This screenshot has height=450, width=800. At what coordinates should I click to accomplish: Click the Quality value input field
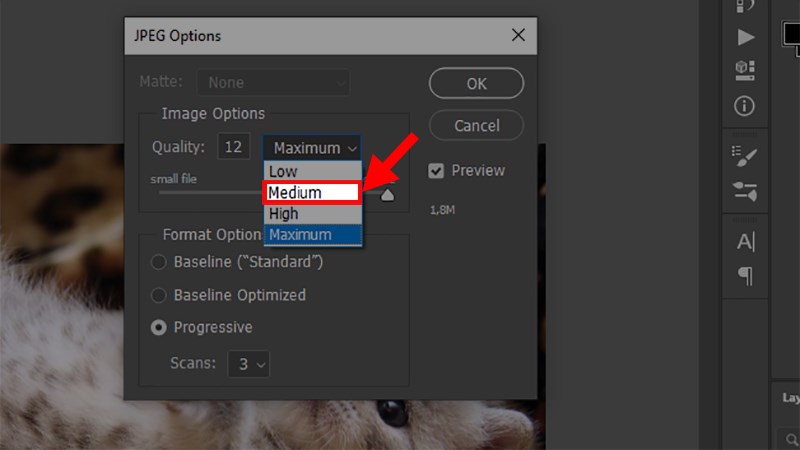(233, 147)
